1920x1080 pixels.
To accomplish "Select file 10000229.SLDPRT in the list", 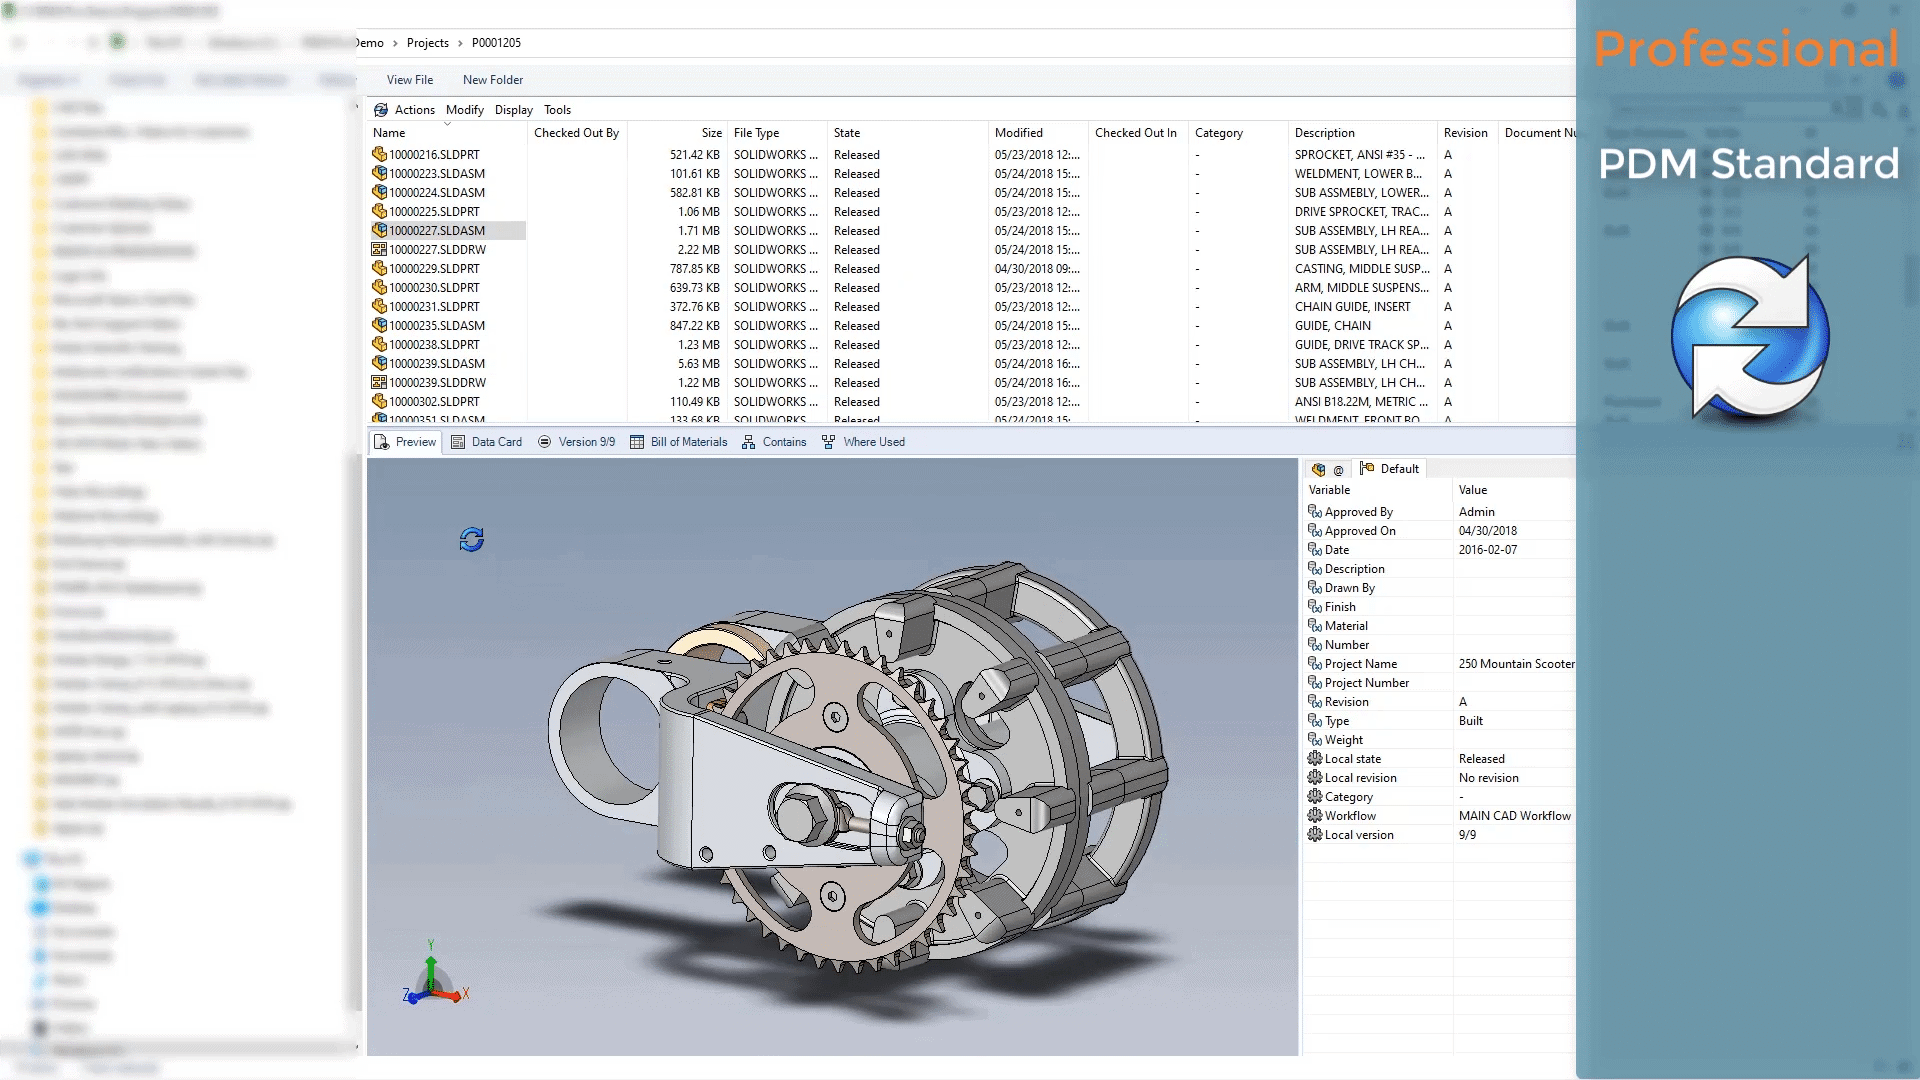I will click(434, 269).
